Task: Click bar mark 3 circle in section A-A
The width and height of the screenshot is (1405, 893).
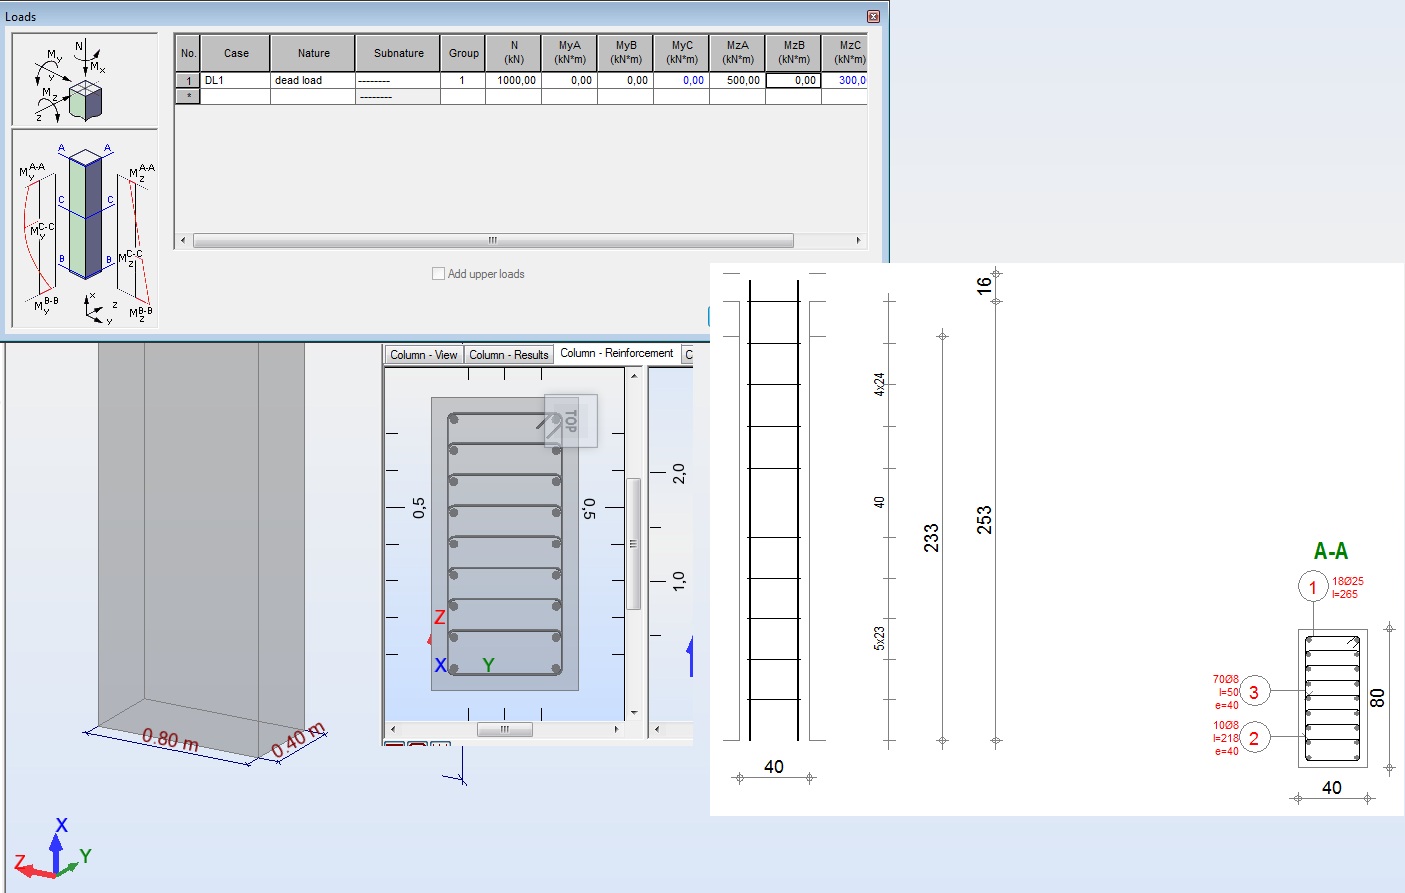Action: pos(1254,691)
